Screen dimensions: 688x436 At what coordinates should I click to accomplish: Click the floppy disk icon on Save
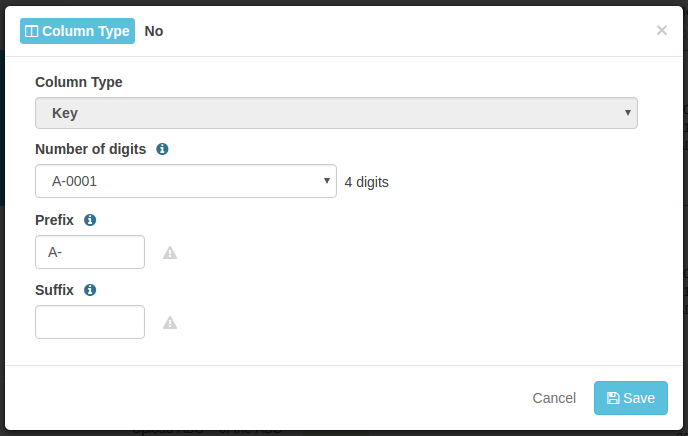613,398
